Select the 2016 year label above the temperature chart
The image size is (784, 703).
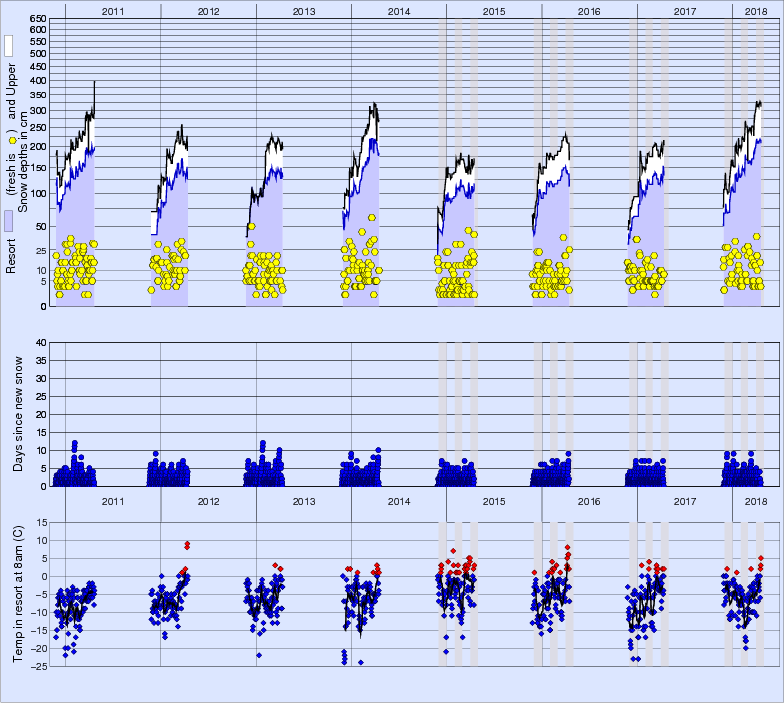(x=589, y=501)
